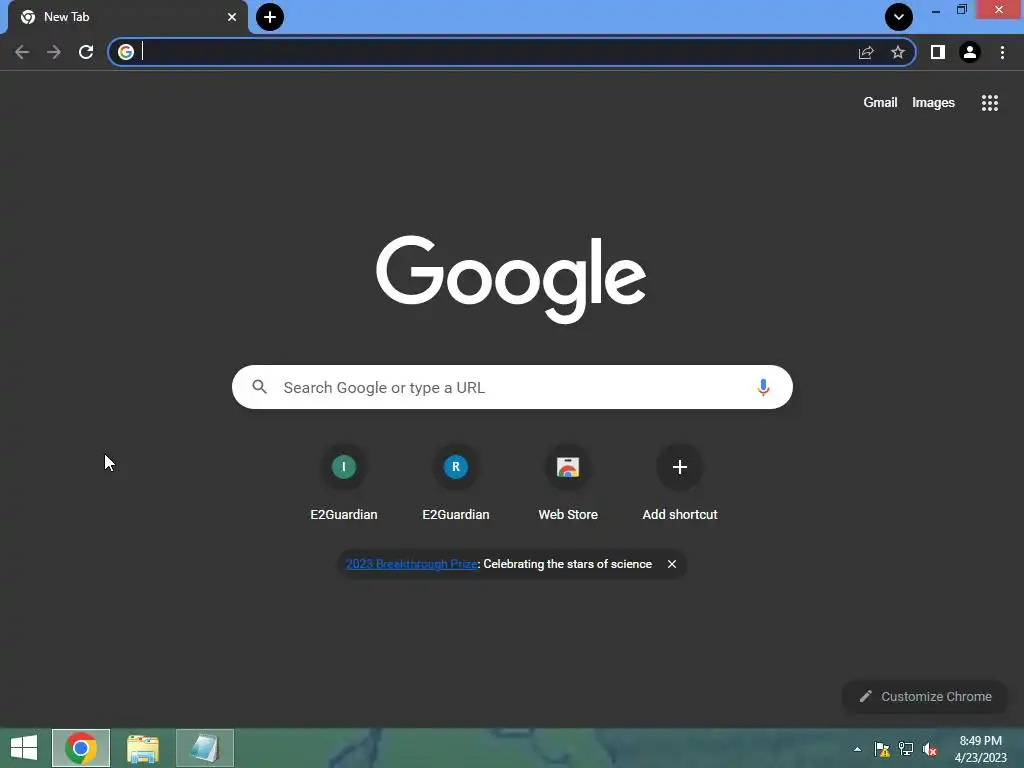Minimize the Chrome window
Screen dimensions: 1024x768
tap(936, 10)
